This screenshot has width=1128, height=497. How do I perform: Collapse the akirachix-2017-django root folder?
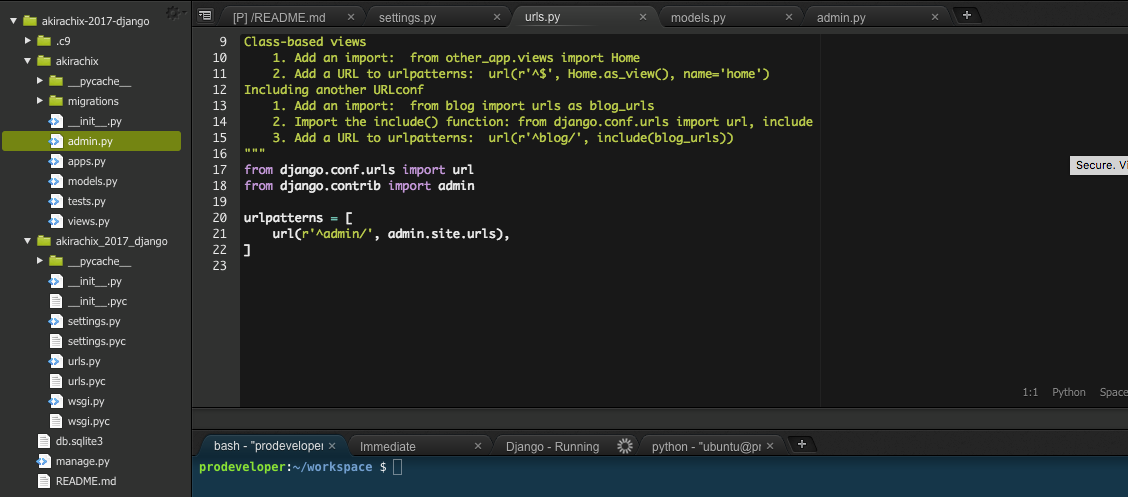pyautogui.click(x=14, y=21)
